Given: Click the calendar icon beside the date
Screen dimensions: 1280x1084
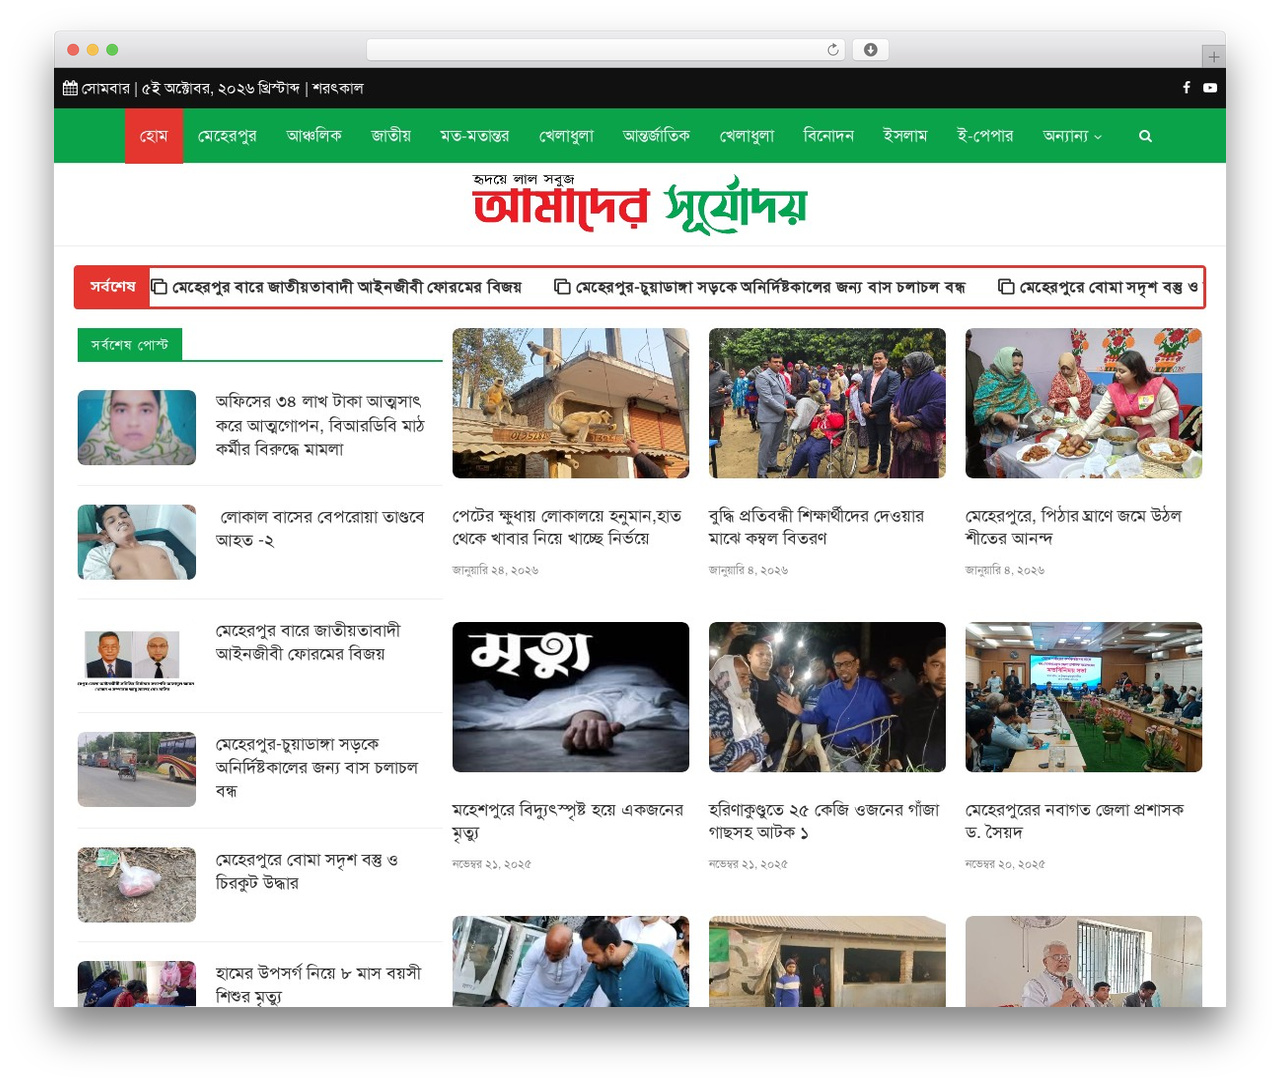Looking at the screenshot, I should click(70, 88).
